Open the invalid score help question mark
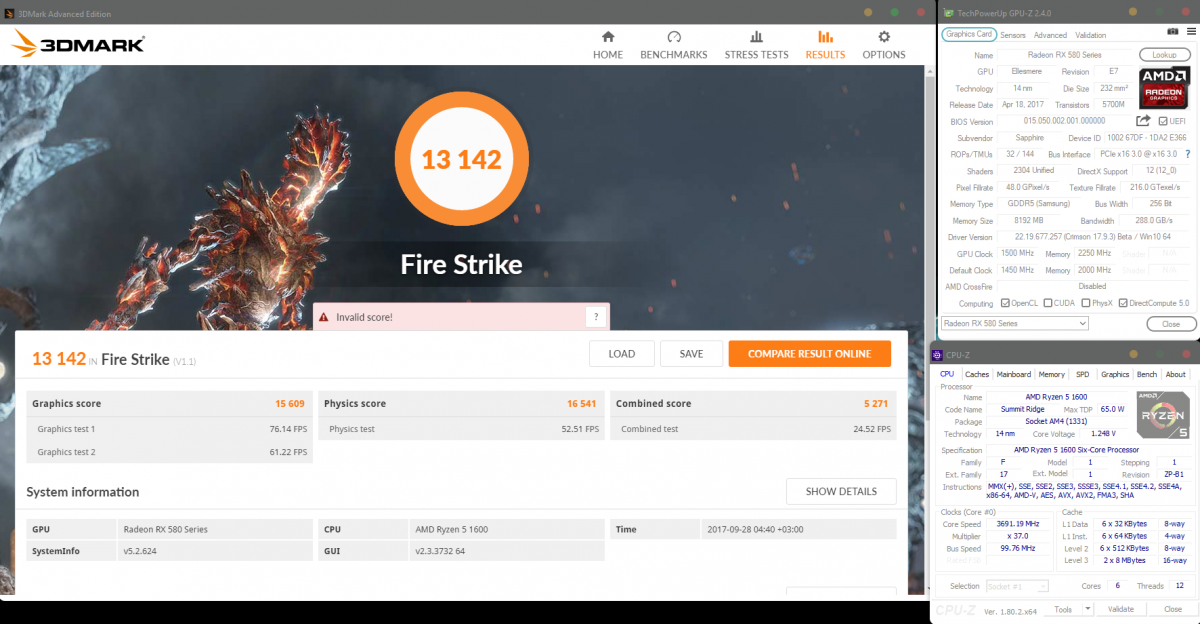1200x624 pixels. tap(596, 317)
